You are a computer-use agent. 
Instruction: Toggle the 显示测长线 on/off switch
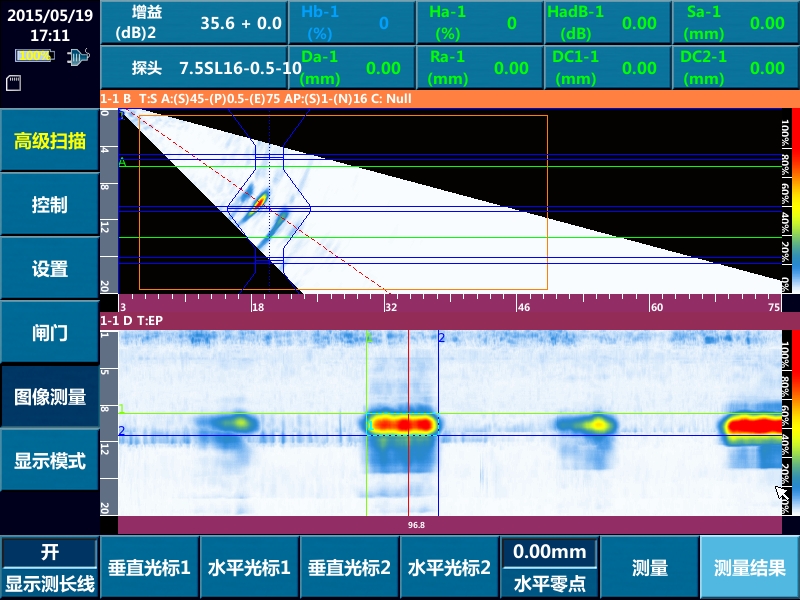[x=49, y=567]
